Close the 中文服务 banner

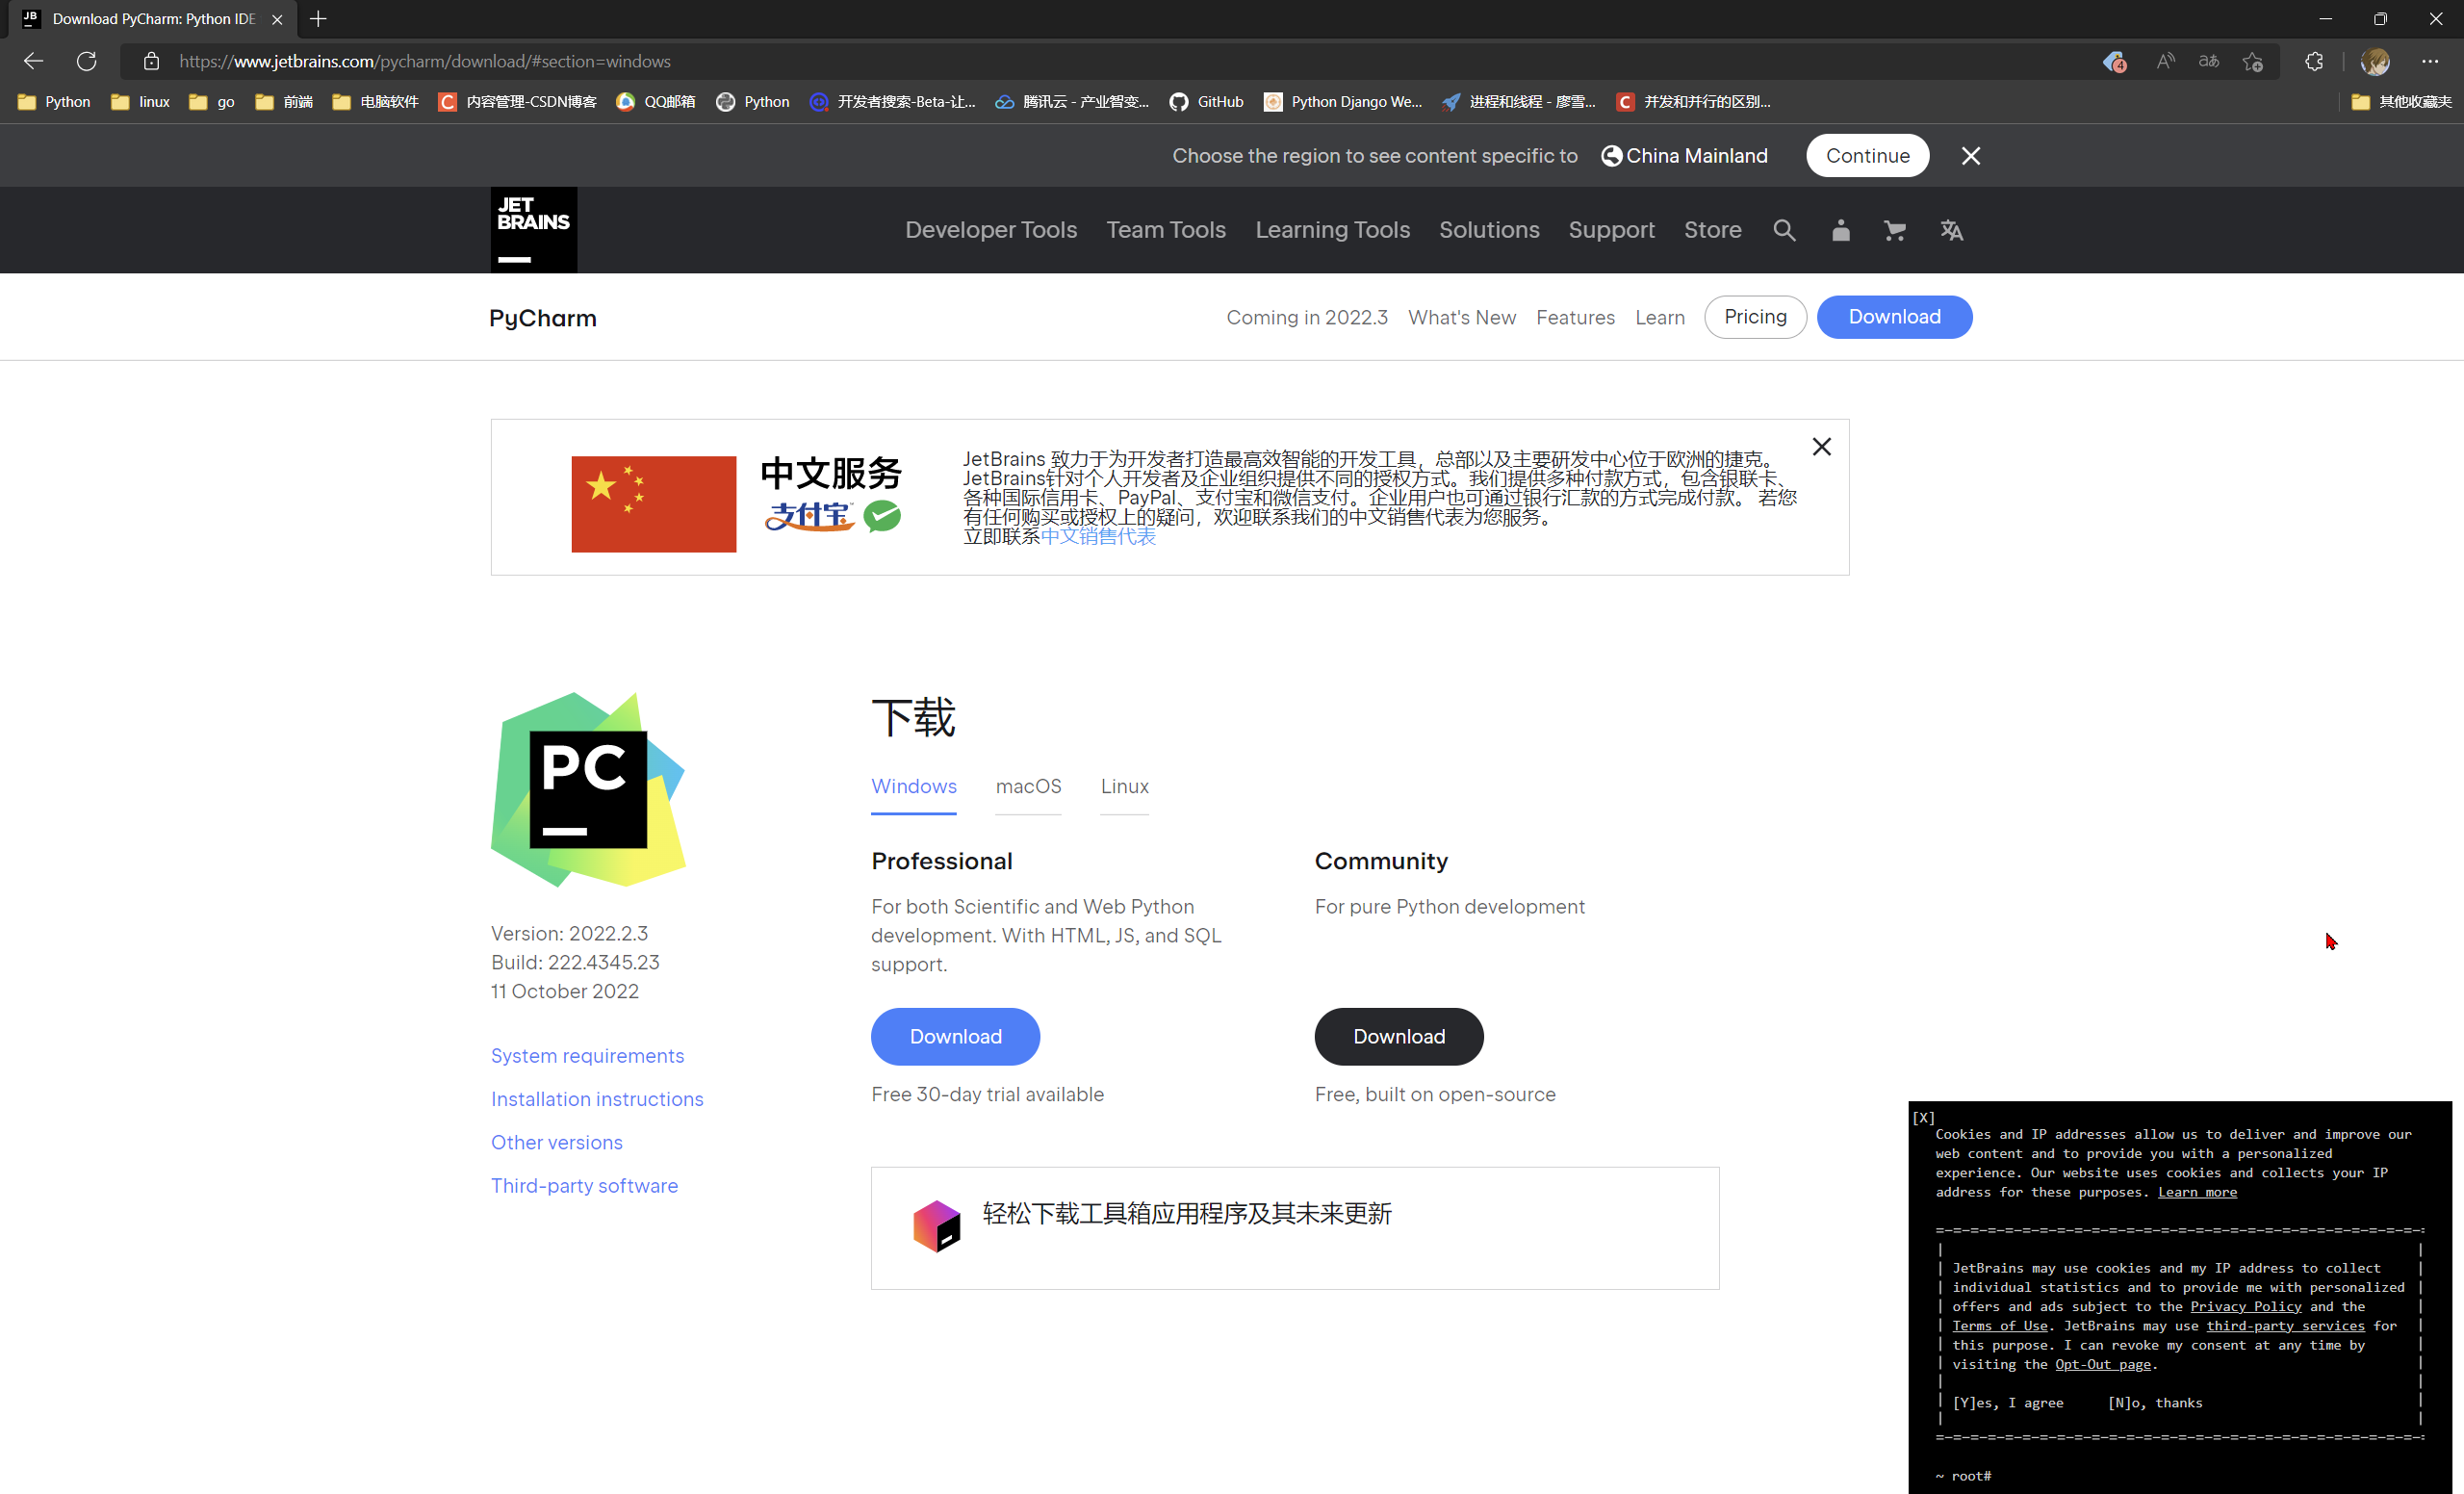(x=1821, y=447)
